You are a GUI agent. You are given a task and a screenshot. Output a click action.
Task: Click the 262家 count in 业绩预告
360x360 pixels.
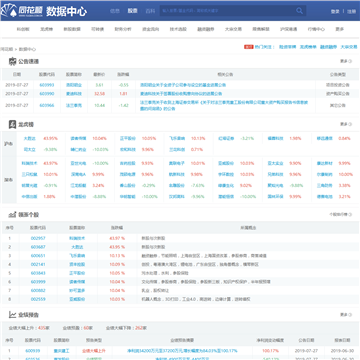[x=141, y=328]
